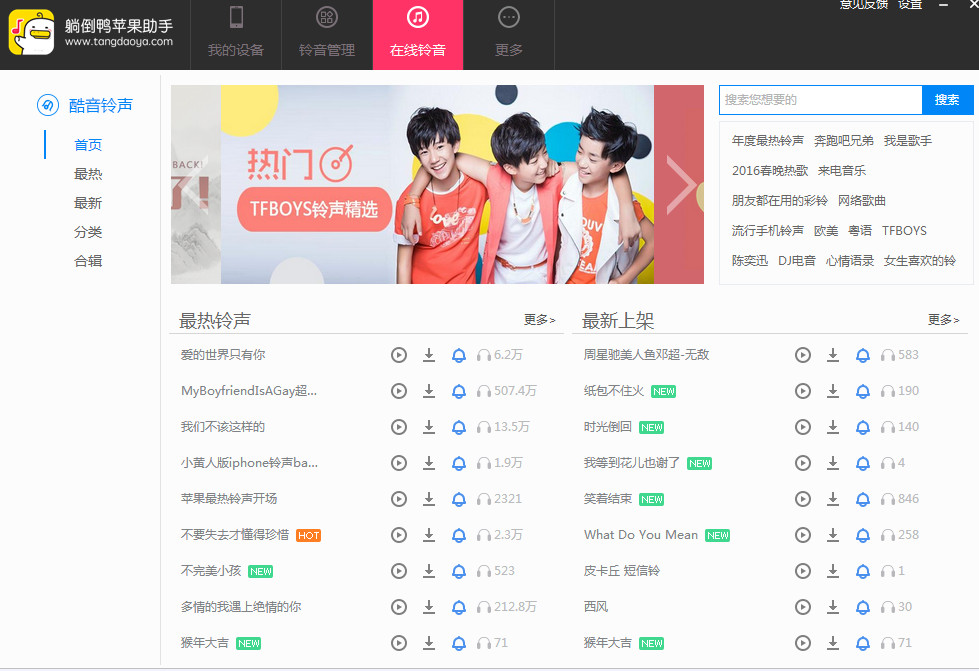Switch to the 铃音管理 tab

tap(327, 35)
